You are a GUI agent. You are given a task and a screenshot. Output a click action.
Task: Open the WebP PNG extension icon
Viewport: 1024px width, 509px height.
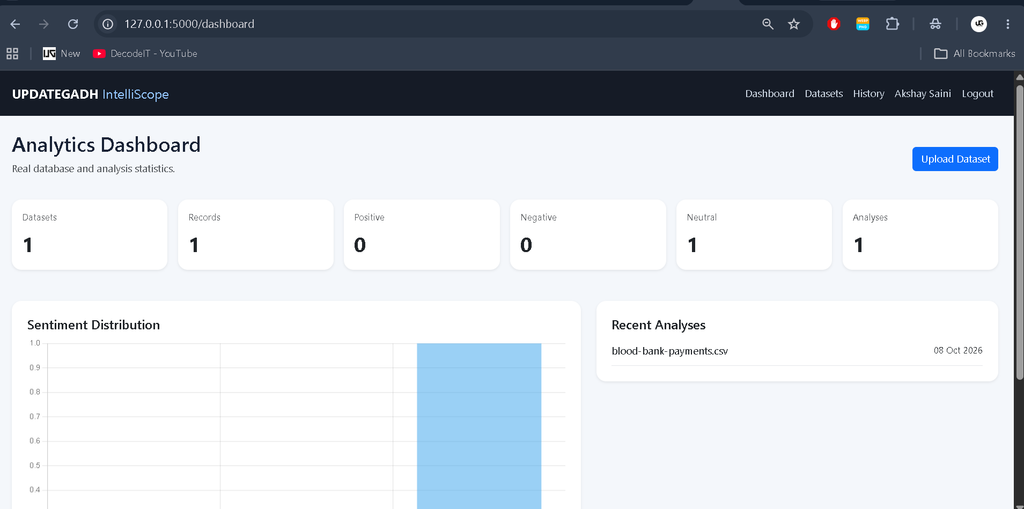(863, 24)
